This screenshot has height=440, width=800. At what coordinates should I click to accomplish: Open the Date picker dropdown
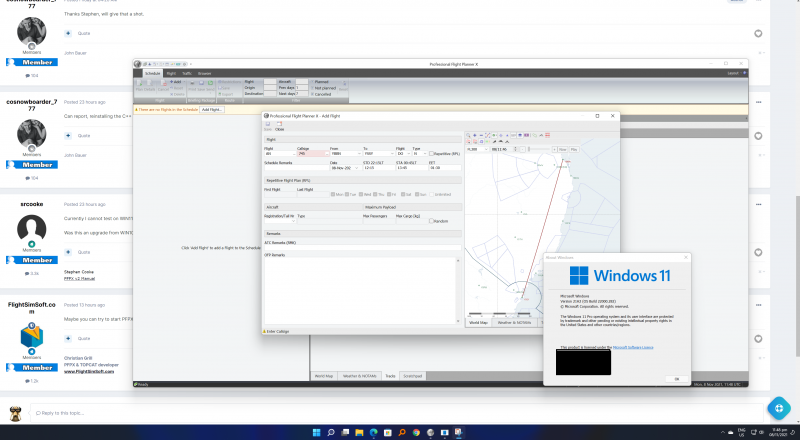pos(357,168)
